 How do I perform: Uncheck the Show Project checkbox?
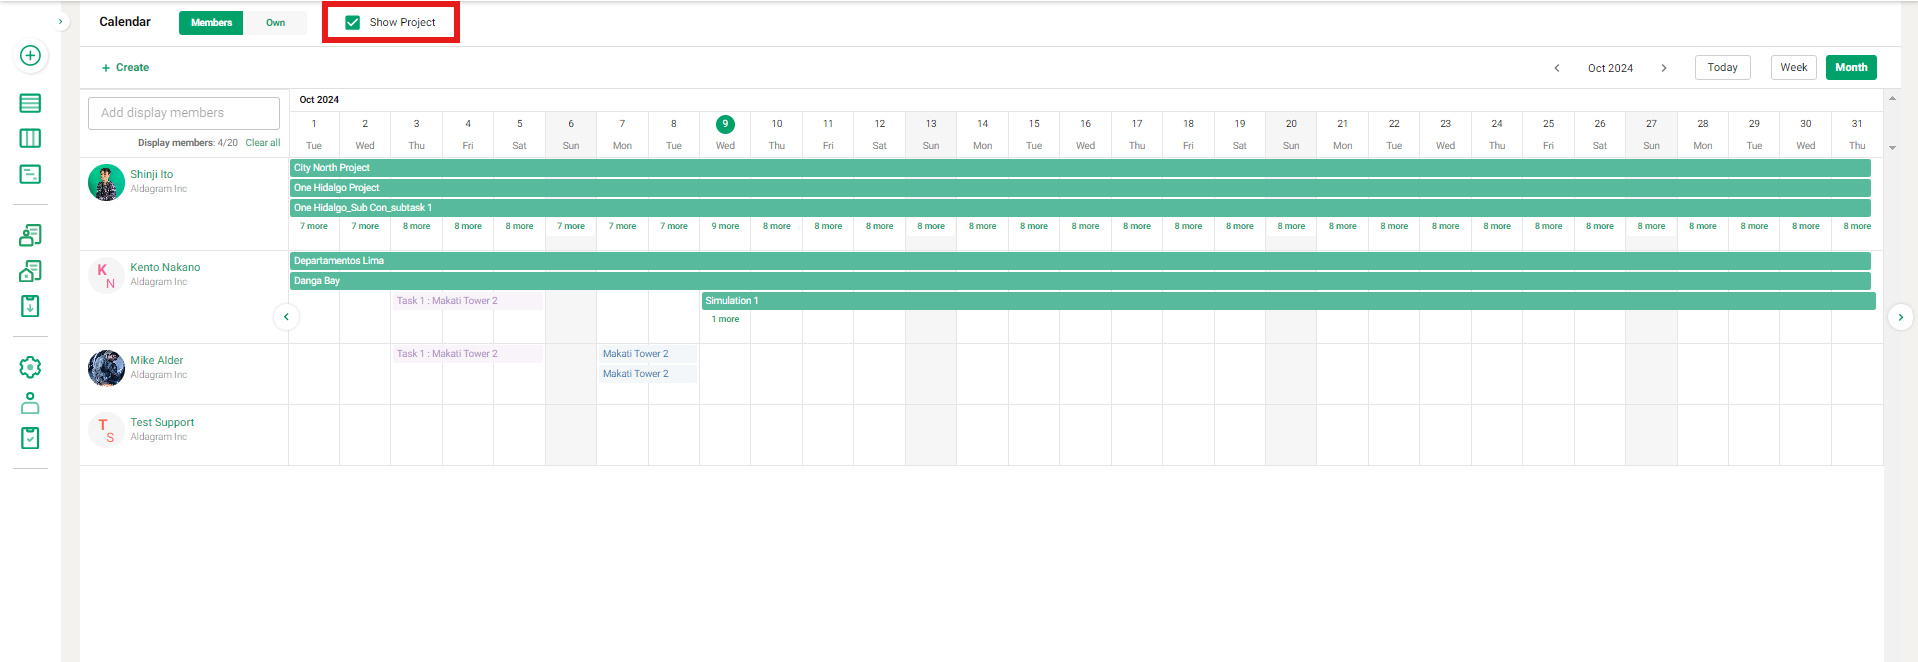pos(353,22)
